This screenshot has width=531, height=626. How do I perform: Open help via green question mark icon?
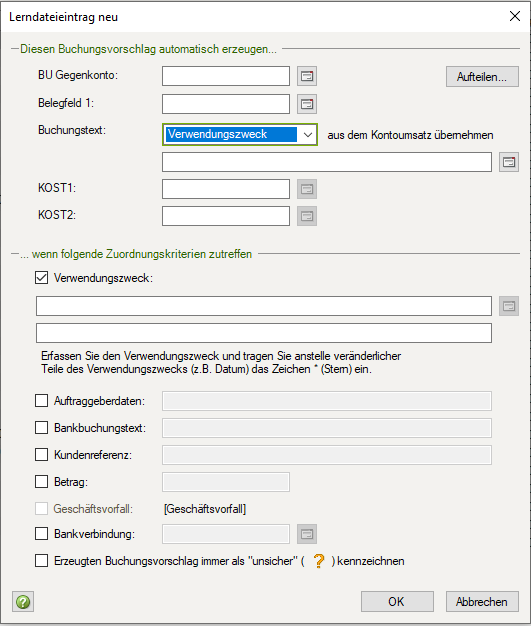click(23, 601)
